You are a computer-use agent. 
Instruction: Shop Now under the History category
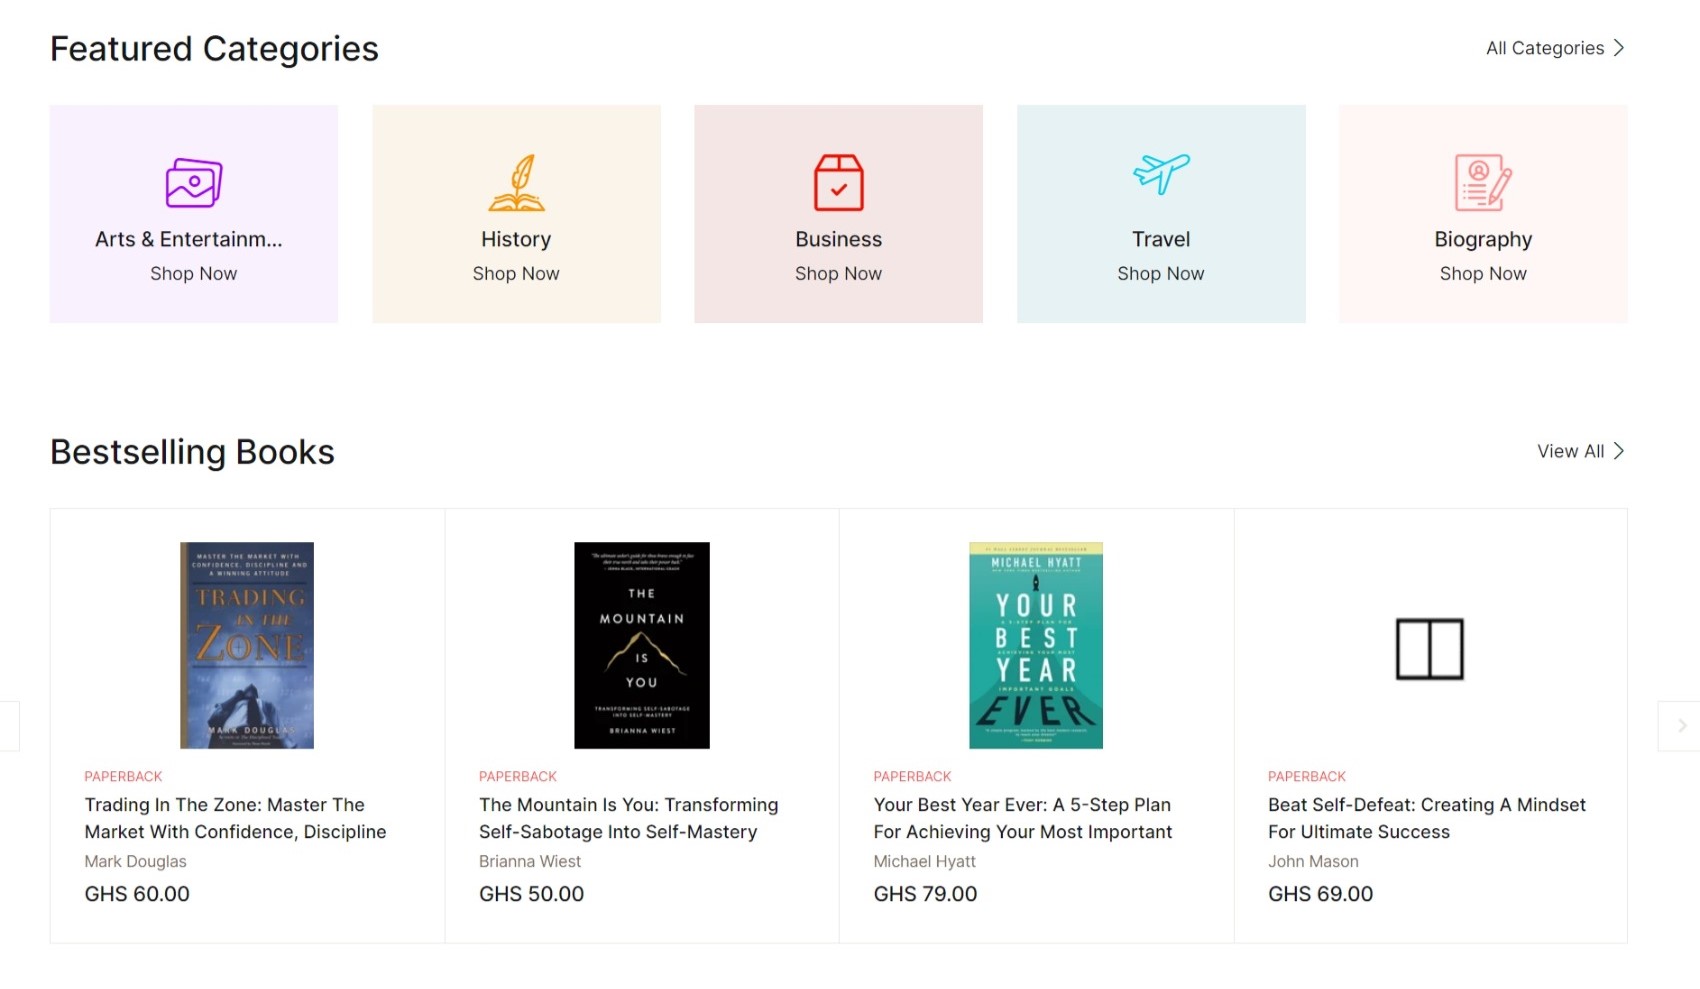click(x=516, y=274)
